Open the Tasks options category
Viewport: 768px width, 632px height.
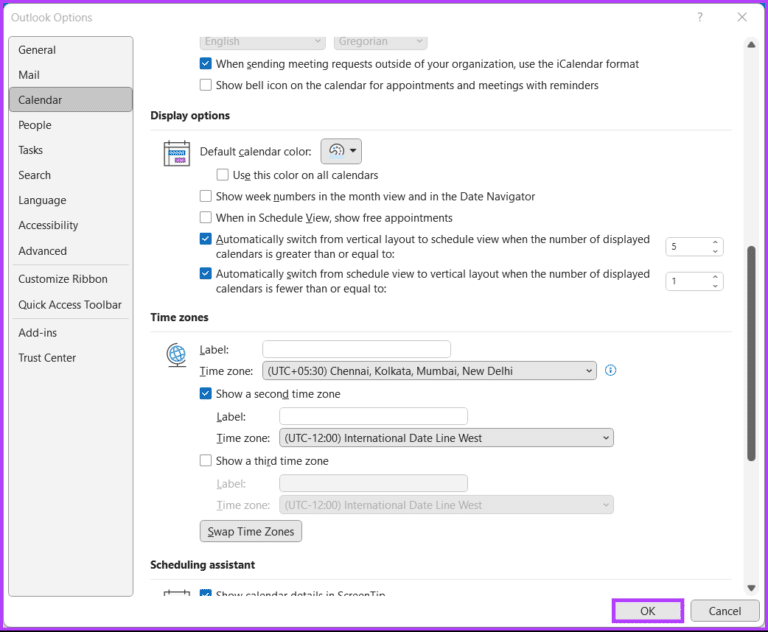pyautogui.click(x=71, y=150)
